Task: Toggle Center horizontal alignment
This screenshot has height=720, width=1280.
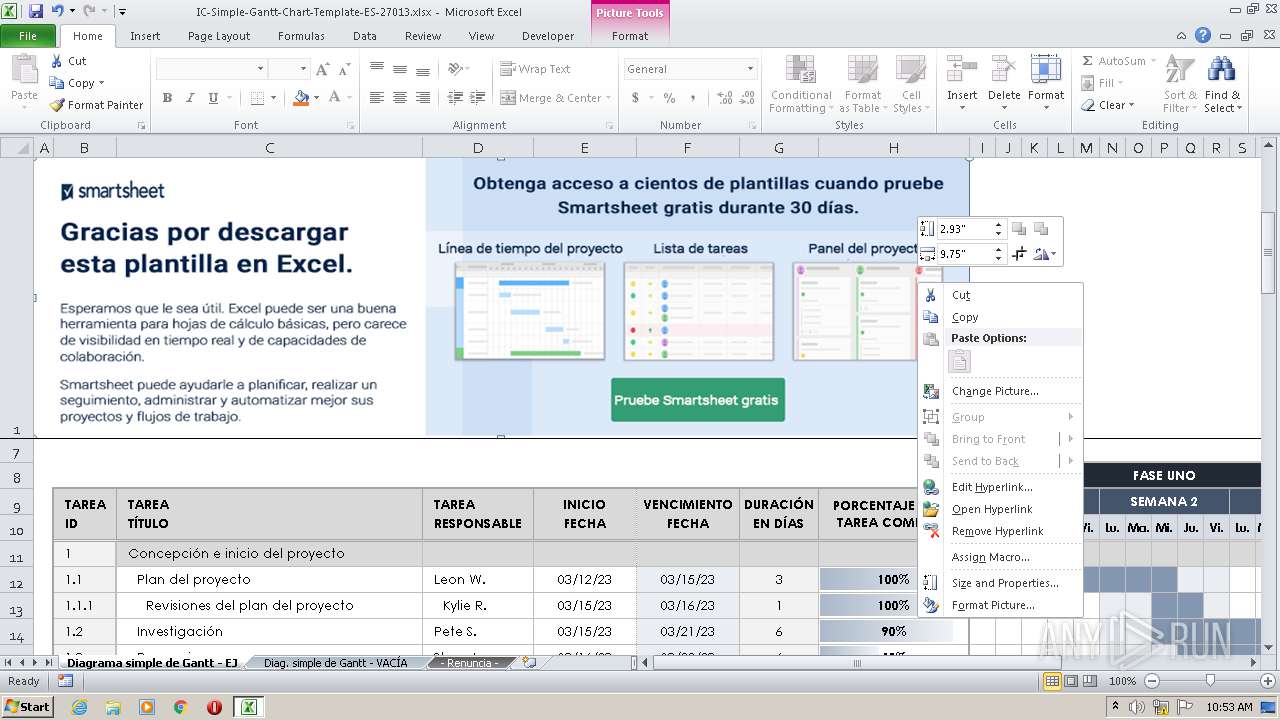Action: click(400, 98)
